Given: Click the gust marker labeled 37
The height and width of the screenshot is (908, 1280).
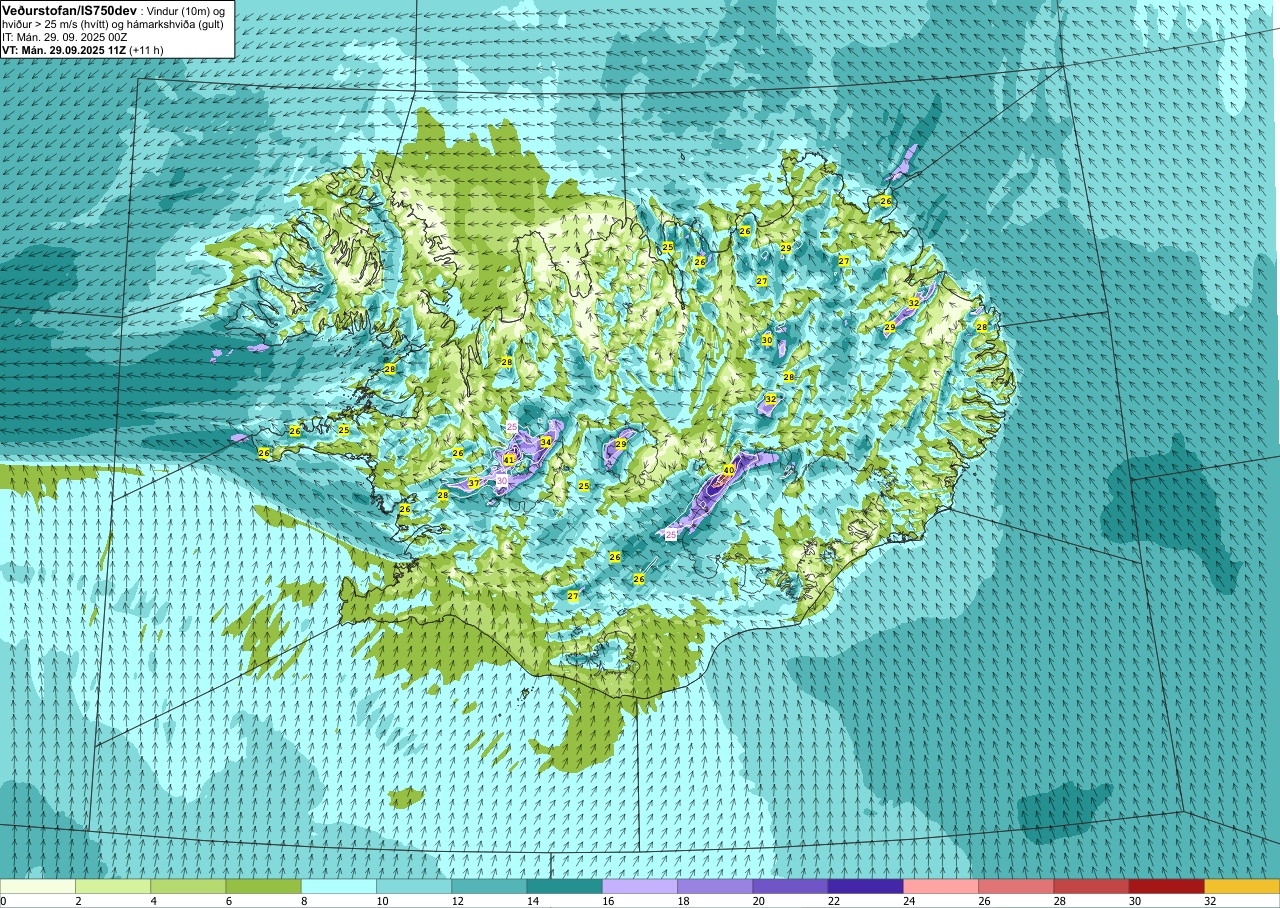Looking at the screenshot, I should [x=474, y=483].
